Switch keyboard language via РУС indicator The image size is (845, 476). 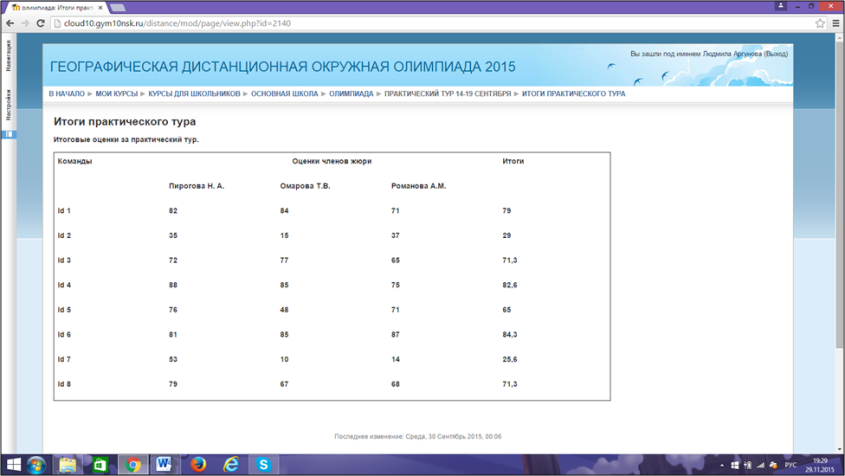click(x=790, y=465)
